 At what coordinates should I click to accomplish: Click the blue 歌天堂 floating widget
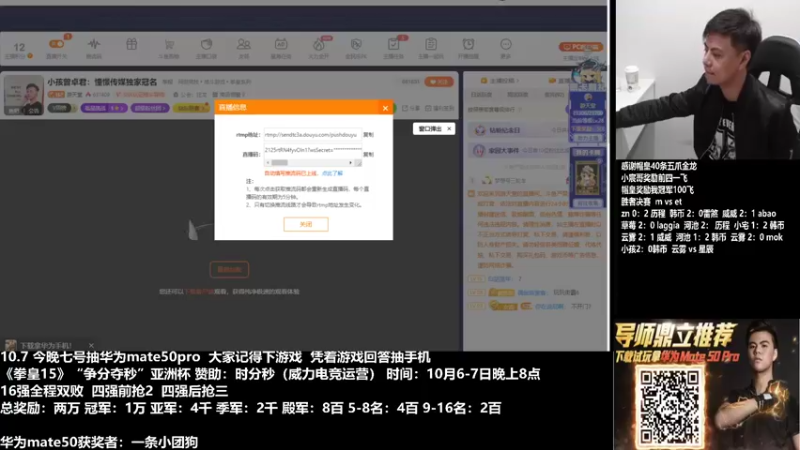pos(588,116)
